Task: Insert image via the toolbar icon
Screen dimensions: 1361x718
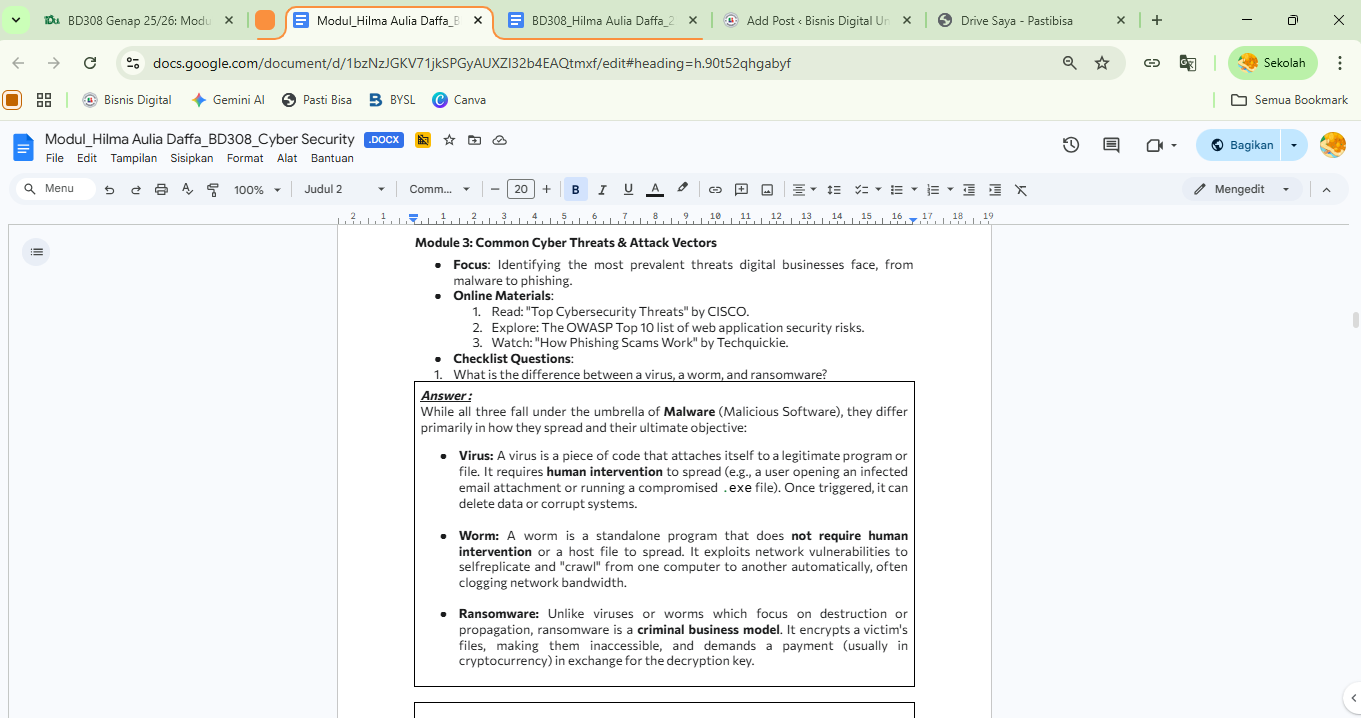Action: pyautogui.click(x=767, y=189)
